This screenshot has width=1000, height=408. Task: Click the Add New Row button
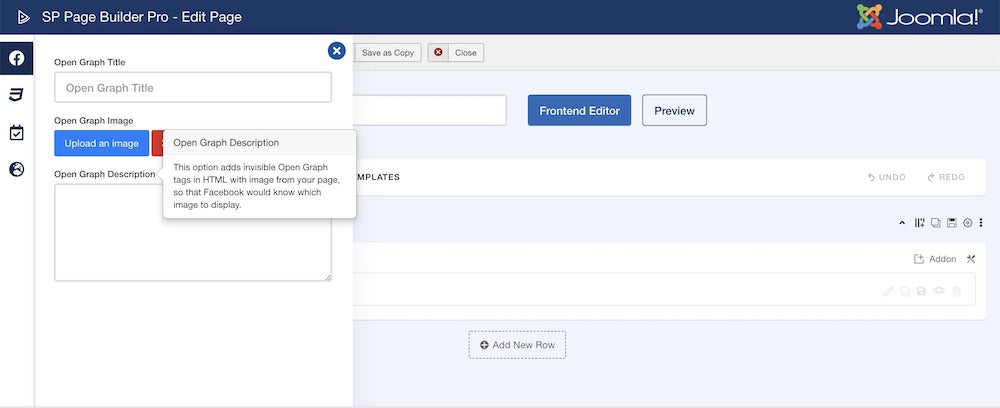[x=517, y=345]
